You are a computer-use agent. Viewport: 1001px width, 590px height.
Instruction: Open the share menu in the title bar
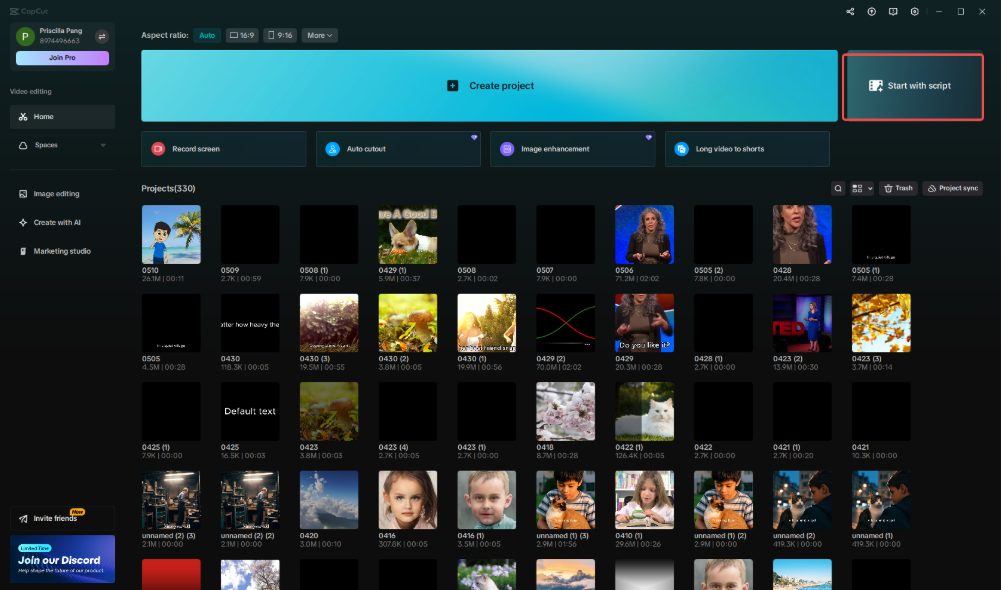point(849,12)
